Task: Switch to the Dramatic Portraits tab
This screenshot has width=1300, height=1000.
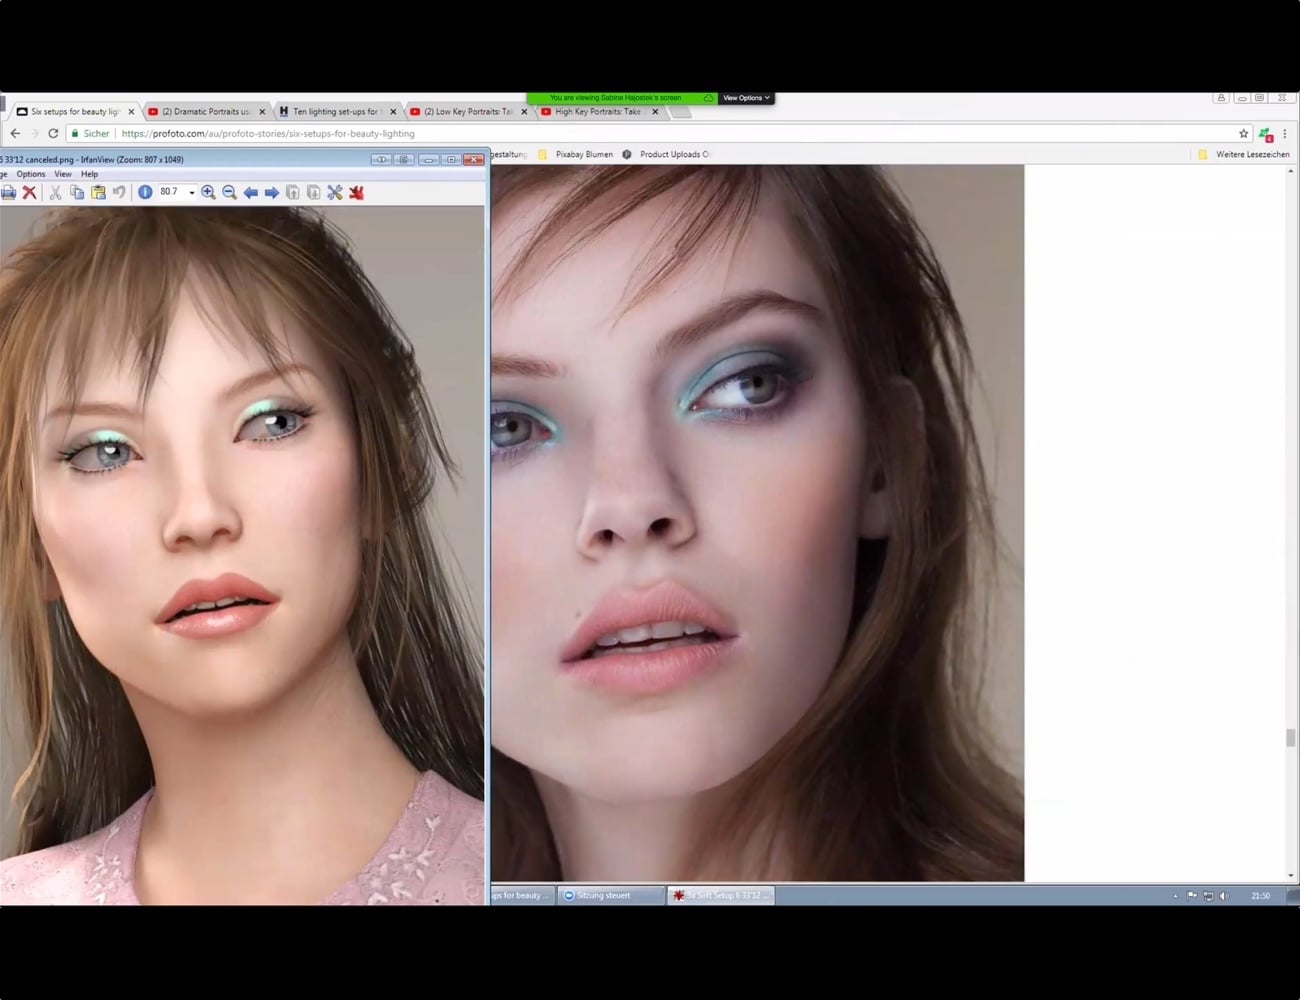Action: (x=205, y=111)
